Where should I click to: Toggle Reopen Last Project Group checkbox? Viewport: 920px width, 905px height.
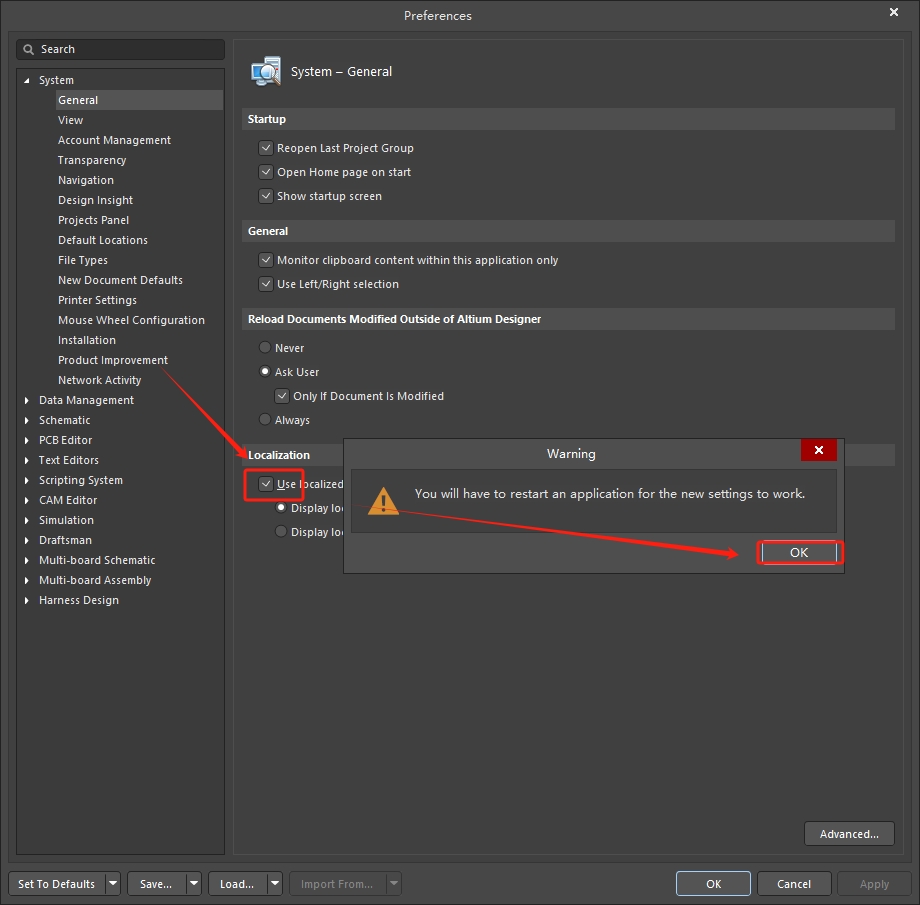(x=266, y=148)
